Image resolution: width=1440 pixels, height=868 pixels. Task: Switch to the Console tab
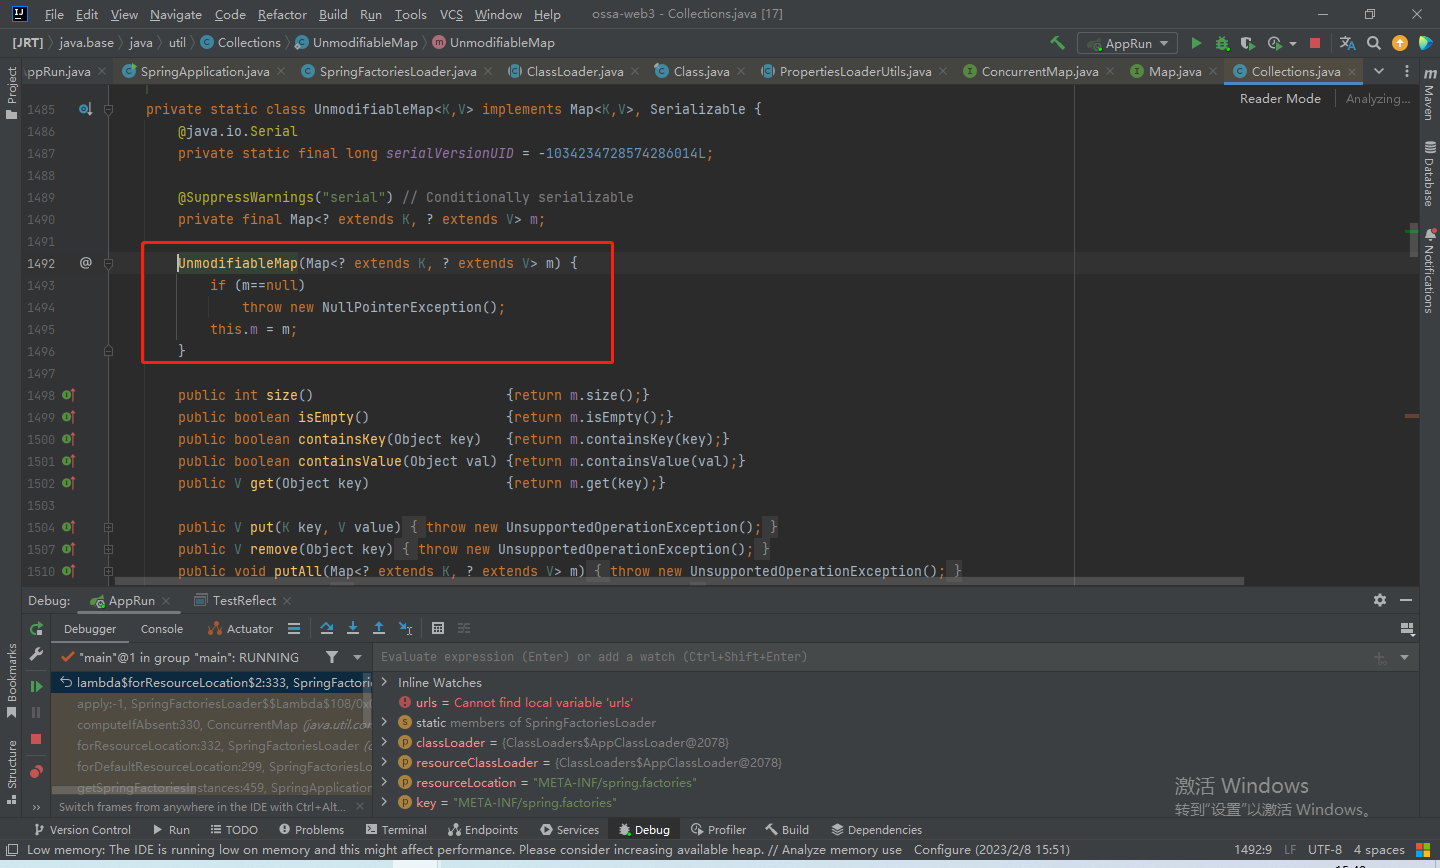[162, 629]
